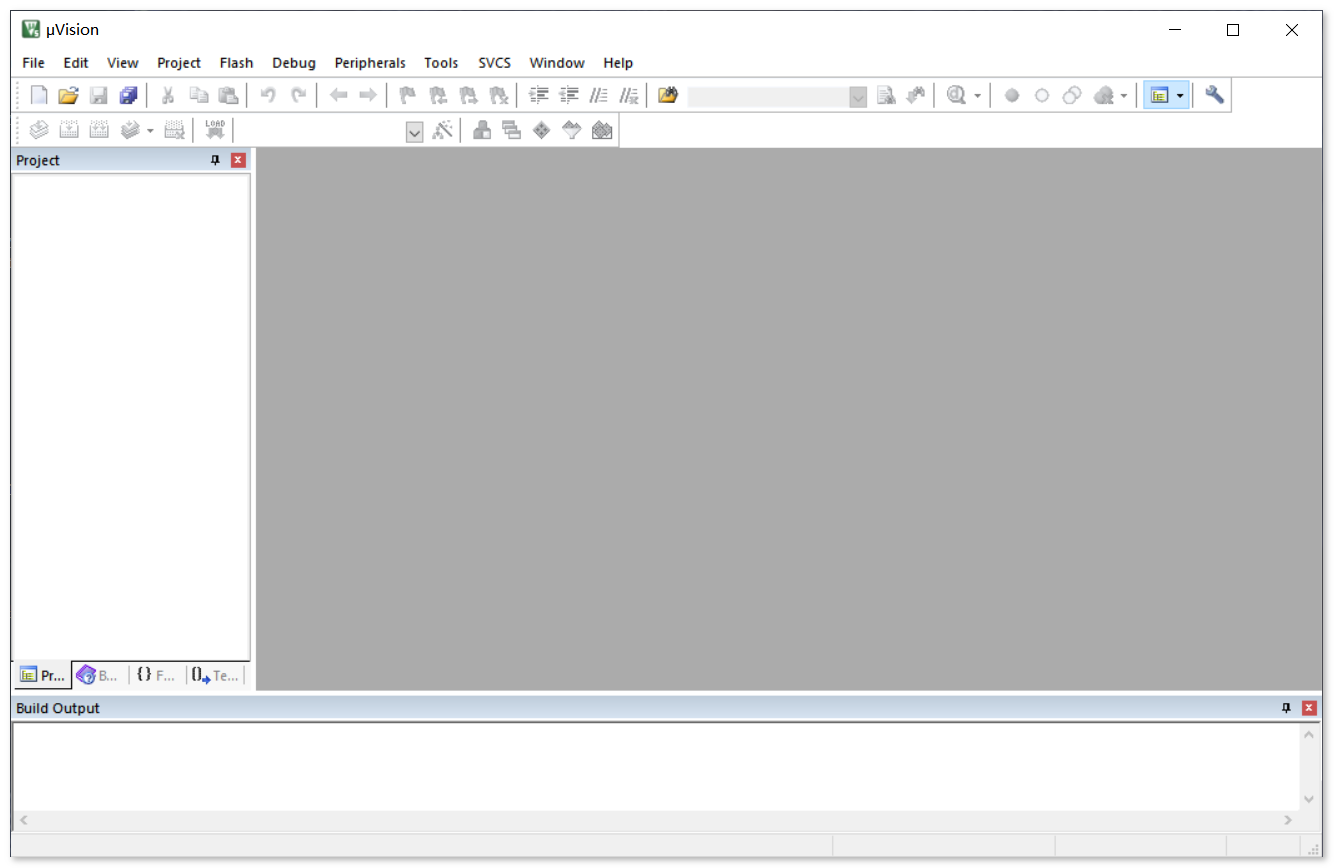Image resolution: width=1334 pixels, height=868 pixels.
Task: Open Manage Multi-Project Workspace
Action: click(x=512, y=130)
